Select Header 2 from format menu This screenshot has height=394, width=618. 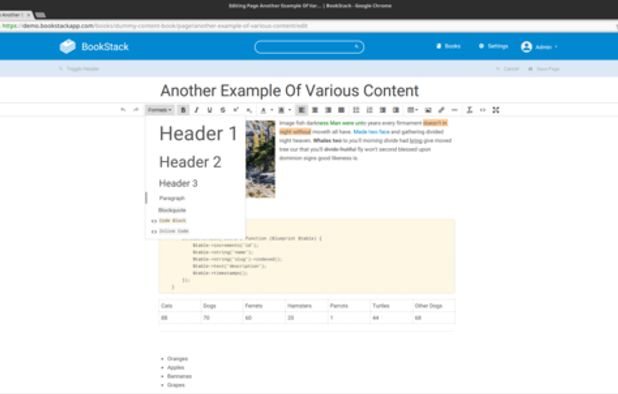tap(190, 162)
